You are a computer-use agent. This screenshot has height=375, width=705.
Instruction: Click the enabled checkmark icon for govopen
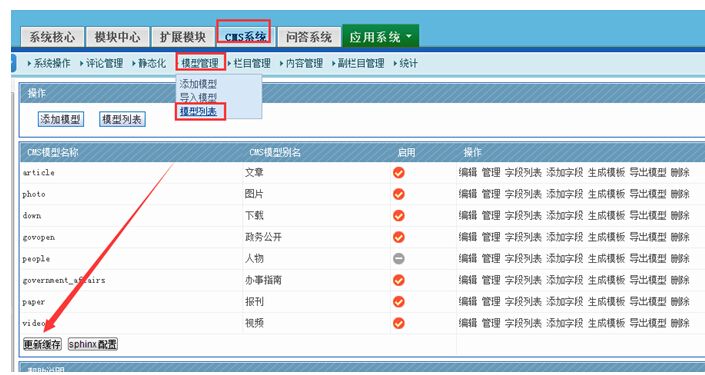(x=398, y=237)
